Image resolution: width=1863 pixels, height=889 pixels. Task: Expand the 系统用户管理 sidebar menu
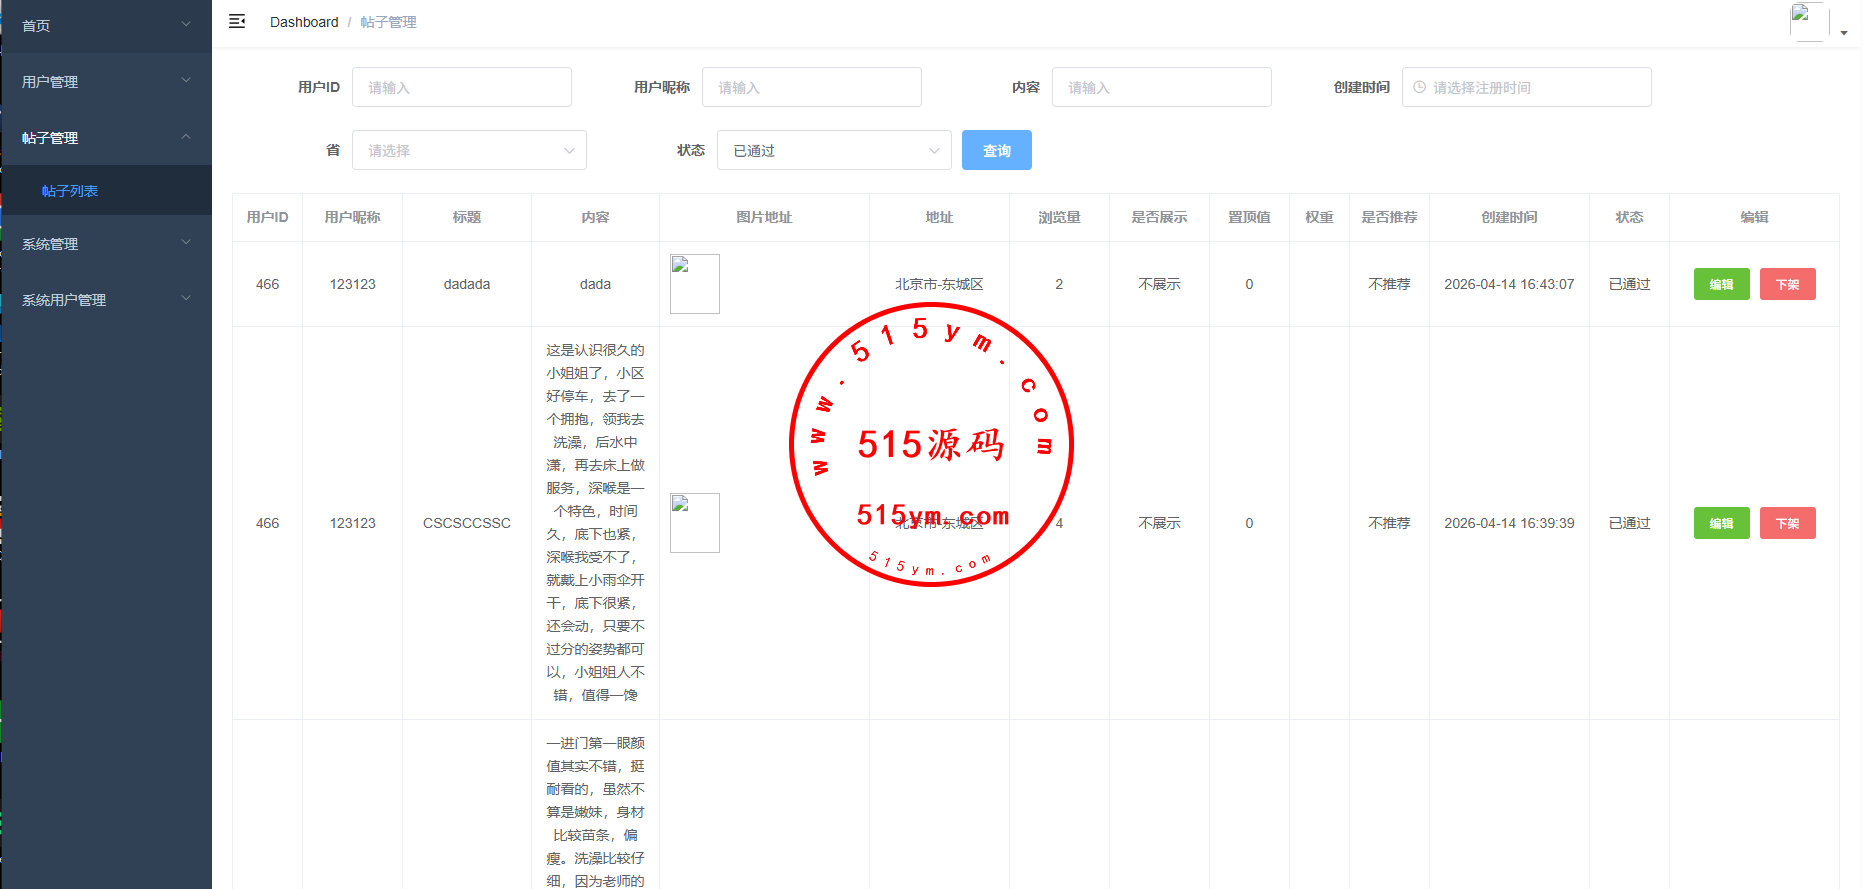click(105, 300)
